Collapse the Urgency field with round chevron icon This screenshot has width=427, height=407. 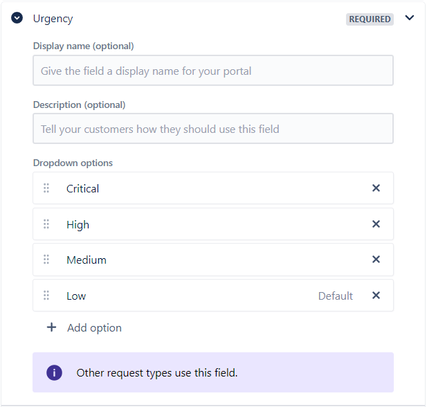click(17, 18)
